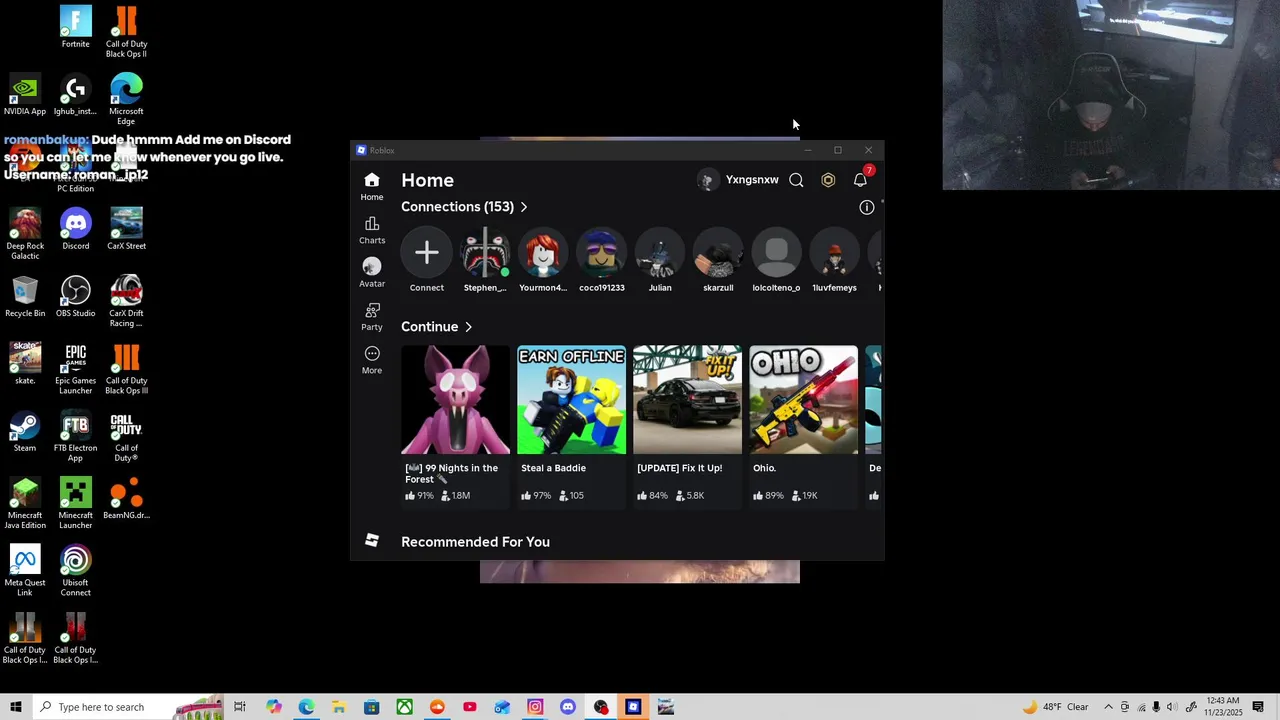Click the Roblox search magnifier icon
Screen dimensions: 1280x720
(x=796, y=180)
